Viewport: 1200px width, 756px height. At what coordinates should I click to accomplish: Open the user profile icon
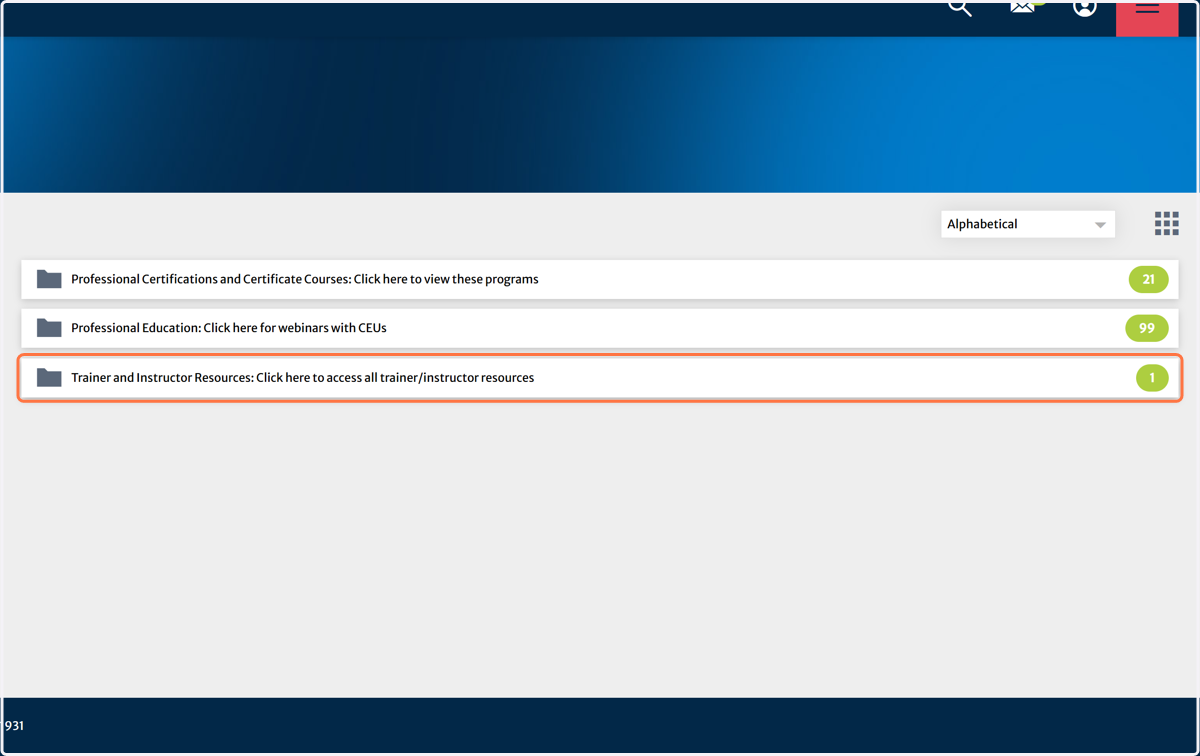coord(1085,7)
